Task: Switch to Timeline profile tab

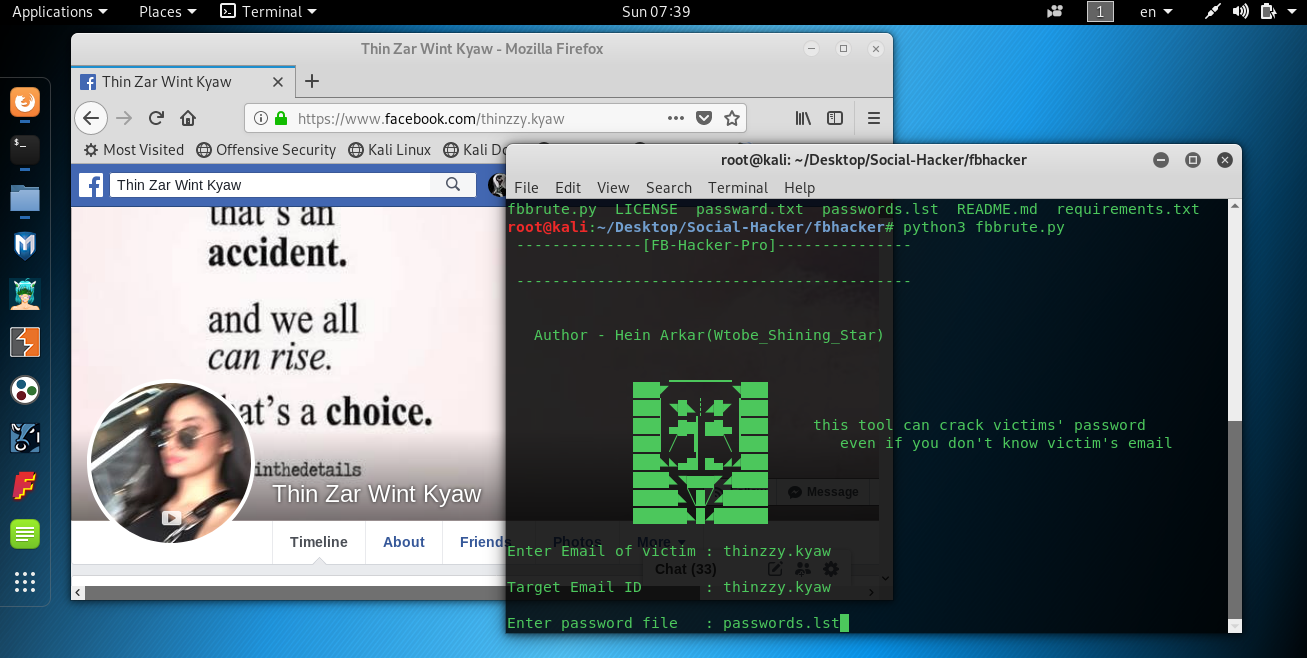Action: [319, 542]
